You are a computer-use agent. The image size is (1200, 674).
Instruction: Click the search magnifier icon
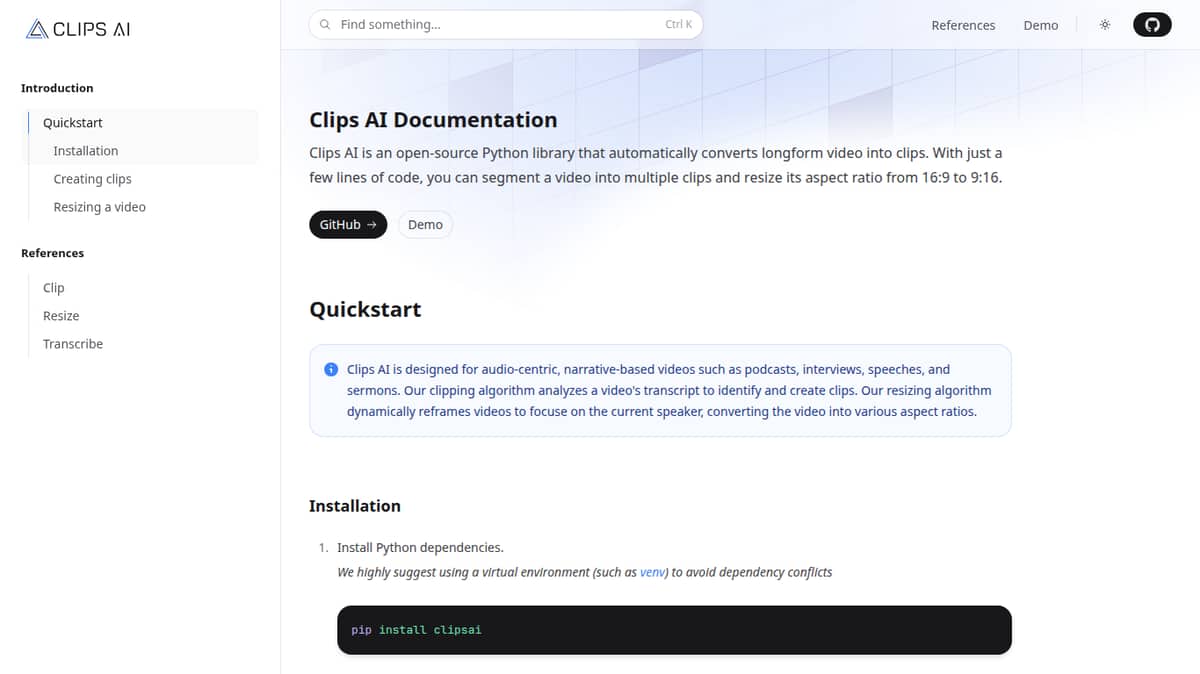click(x=325, y=25)
